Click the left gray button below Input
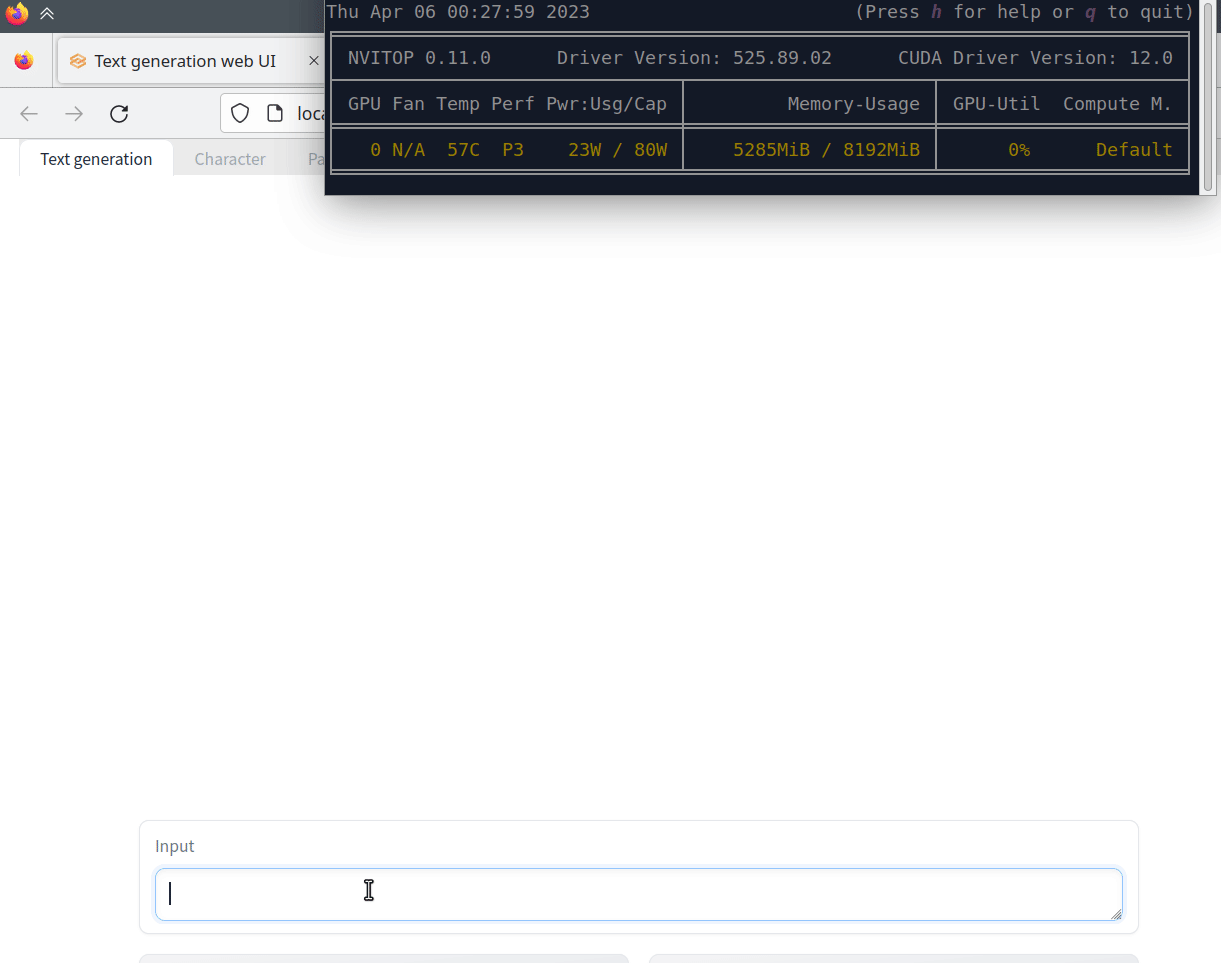 point(384,958)
